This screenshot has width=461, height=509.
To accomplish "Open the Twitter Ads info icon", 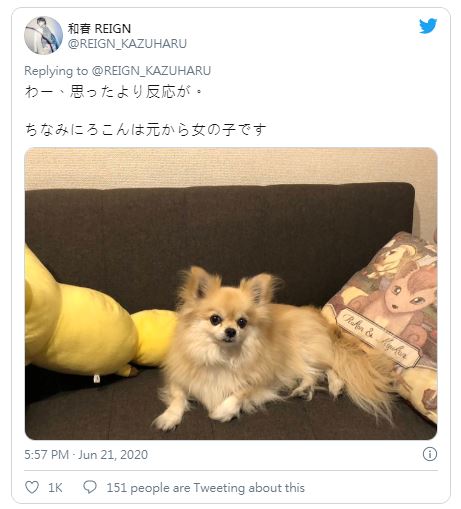I will click(x=430, y=454).
